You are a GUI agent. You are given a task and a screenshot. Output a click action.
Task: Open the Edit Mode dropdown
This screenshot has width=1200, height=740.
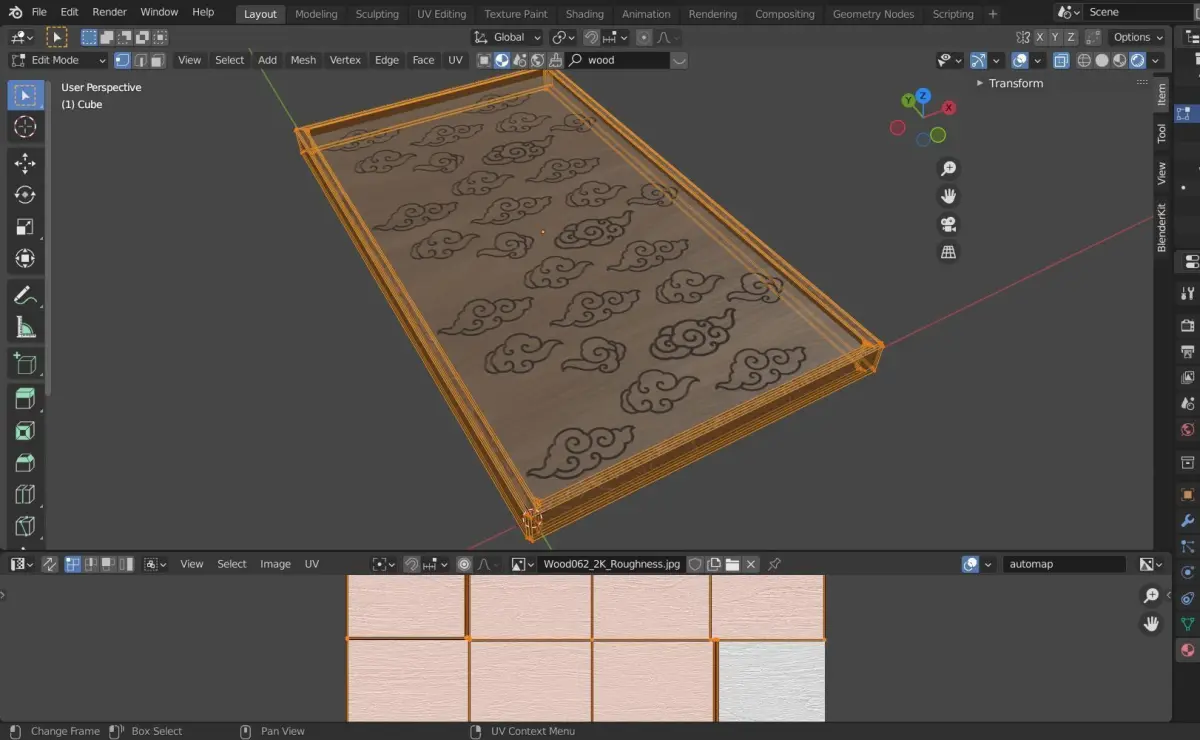[x=58, y=60]
